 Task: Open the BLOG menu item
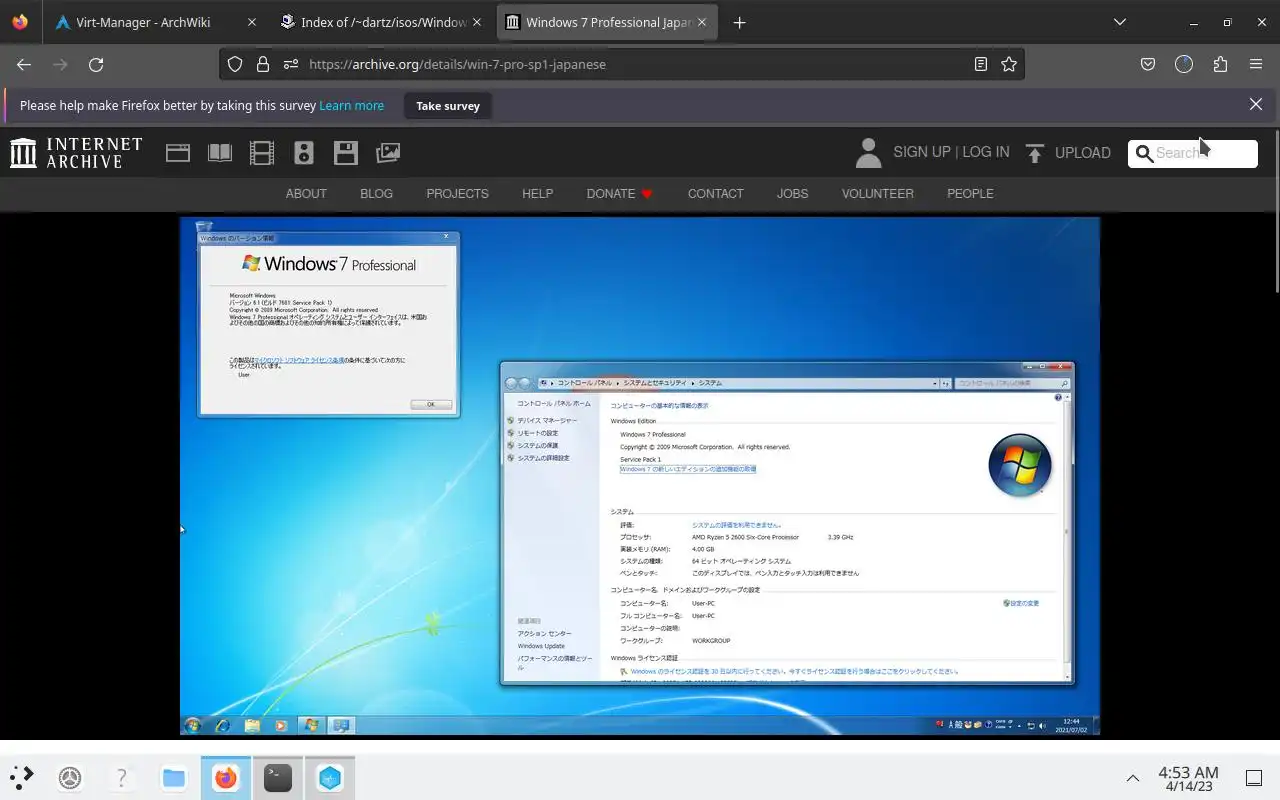point(376,193)
